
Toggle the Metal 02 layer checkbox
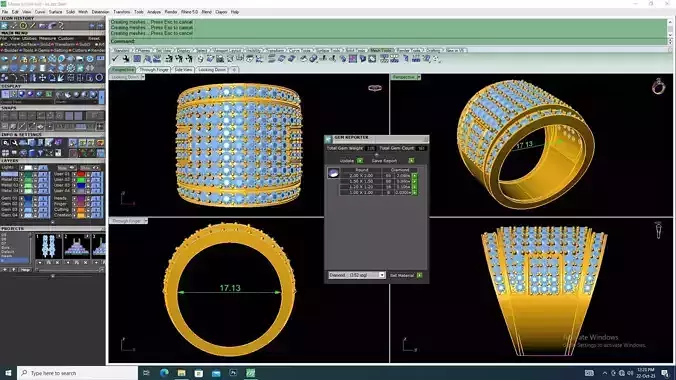pos(22,179)
